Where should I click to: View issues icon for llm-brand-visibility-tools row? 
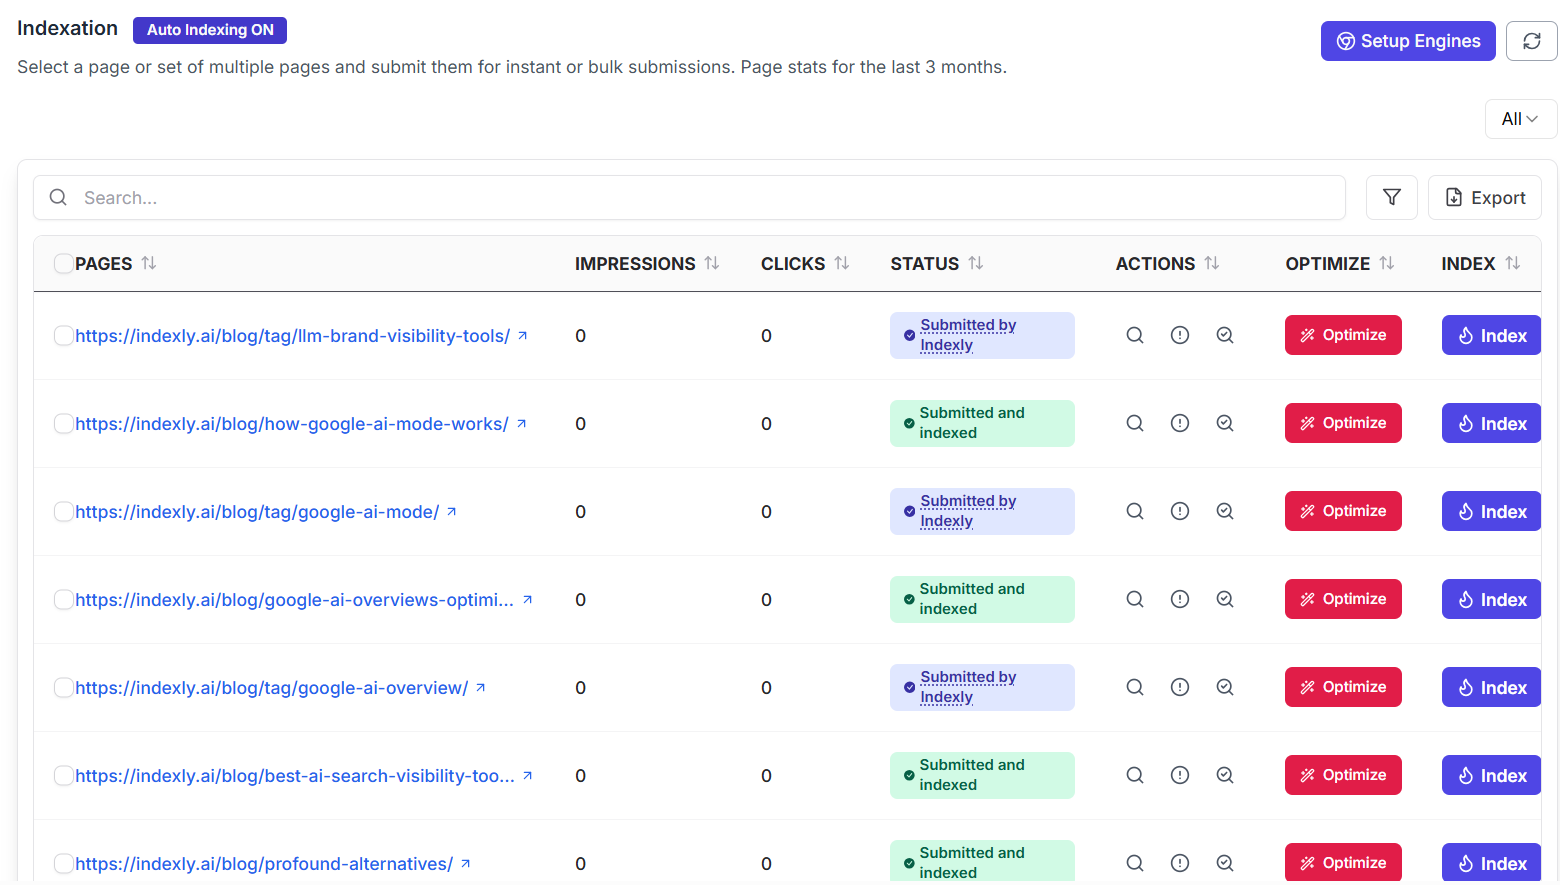(x=1180, y=335)
